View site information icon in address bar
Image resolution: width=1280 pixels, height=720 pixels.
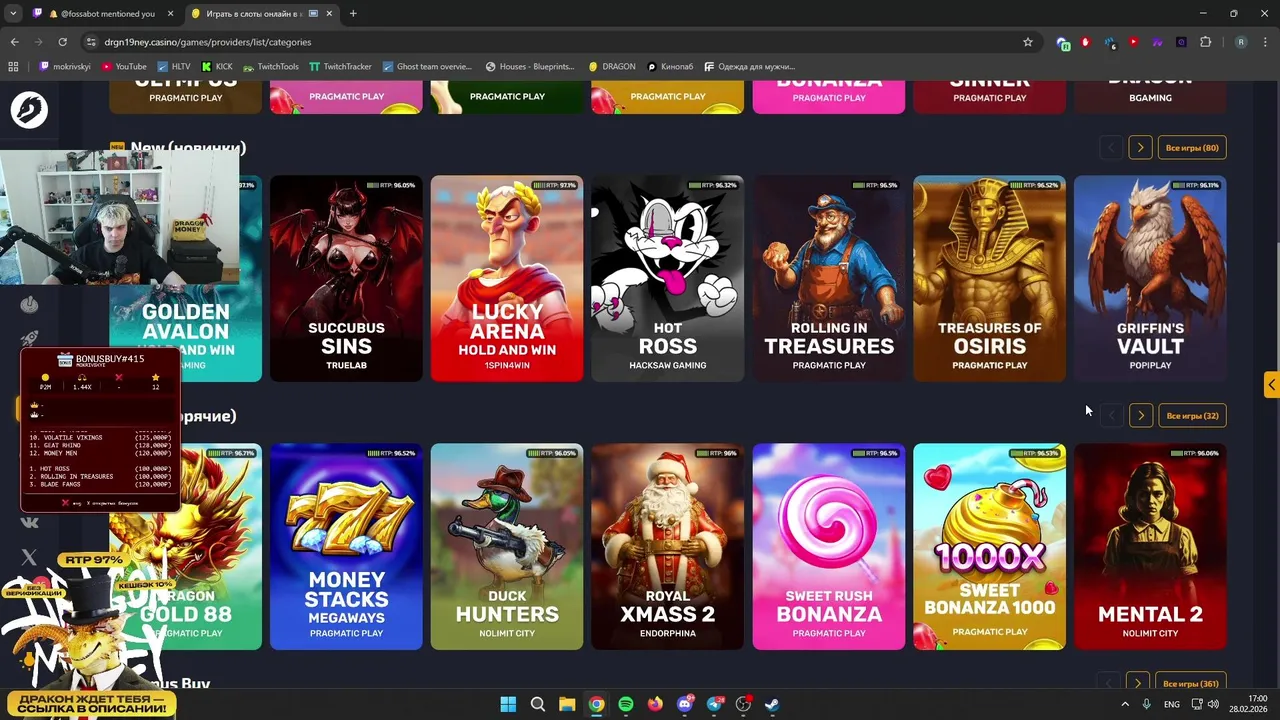point(91,42)
